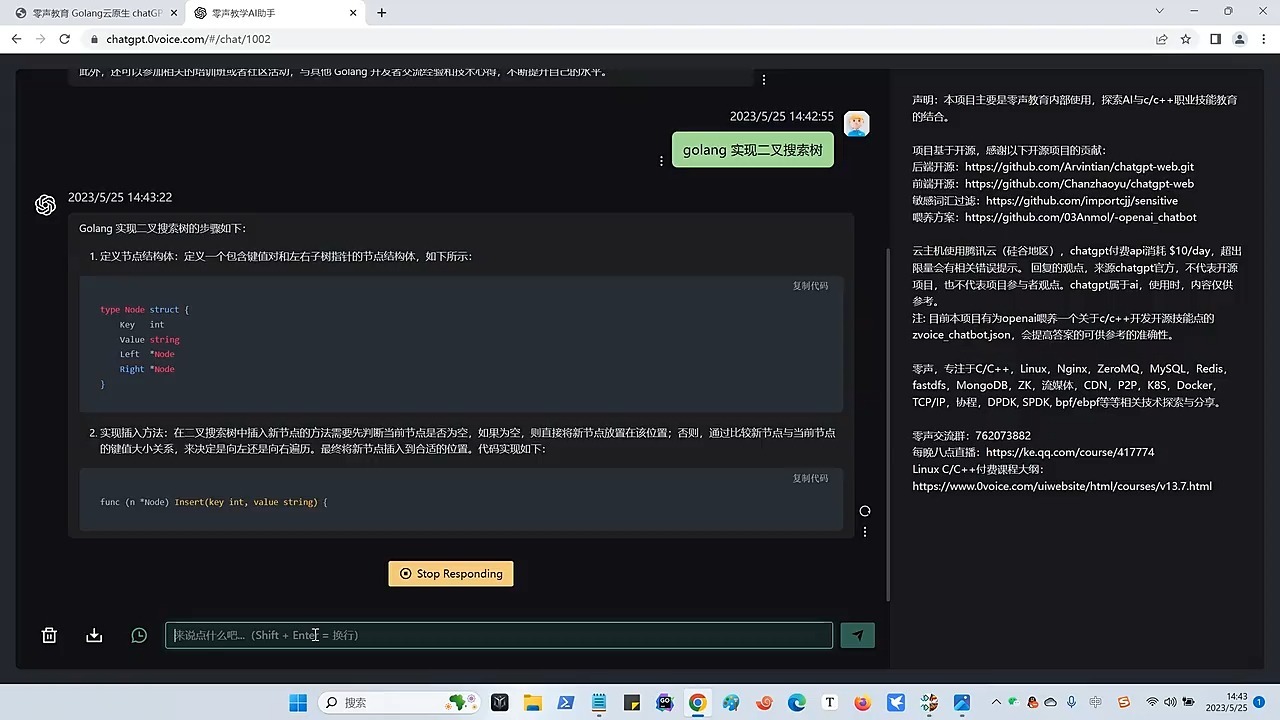Click the ChatGPT logo beside the assistant timestamp
Image resolution: width=1280 pixels, height=720 pixels.
coord(45,204)
